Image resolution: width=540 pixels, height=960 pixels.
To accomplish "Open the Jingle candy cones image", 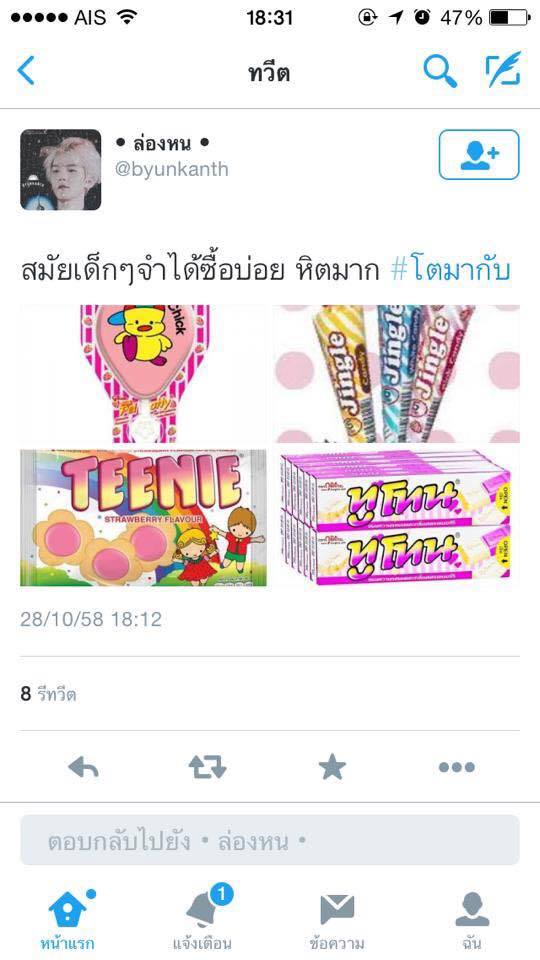I will point(397,373).
